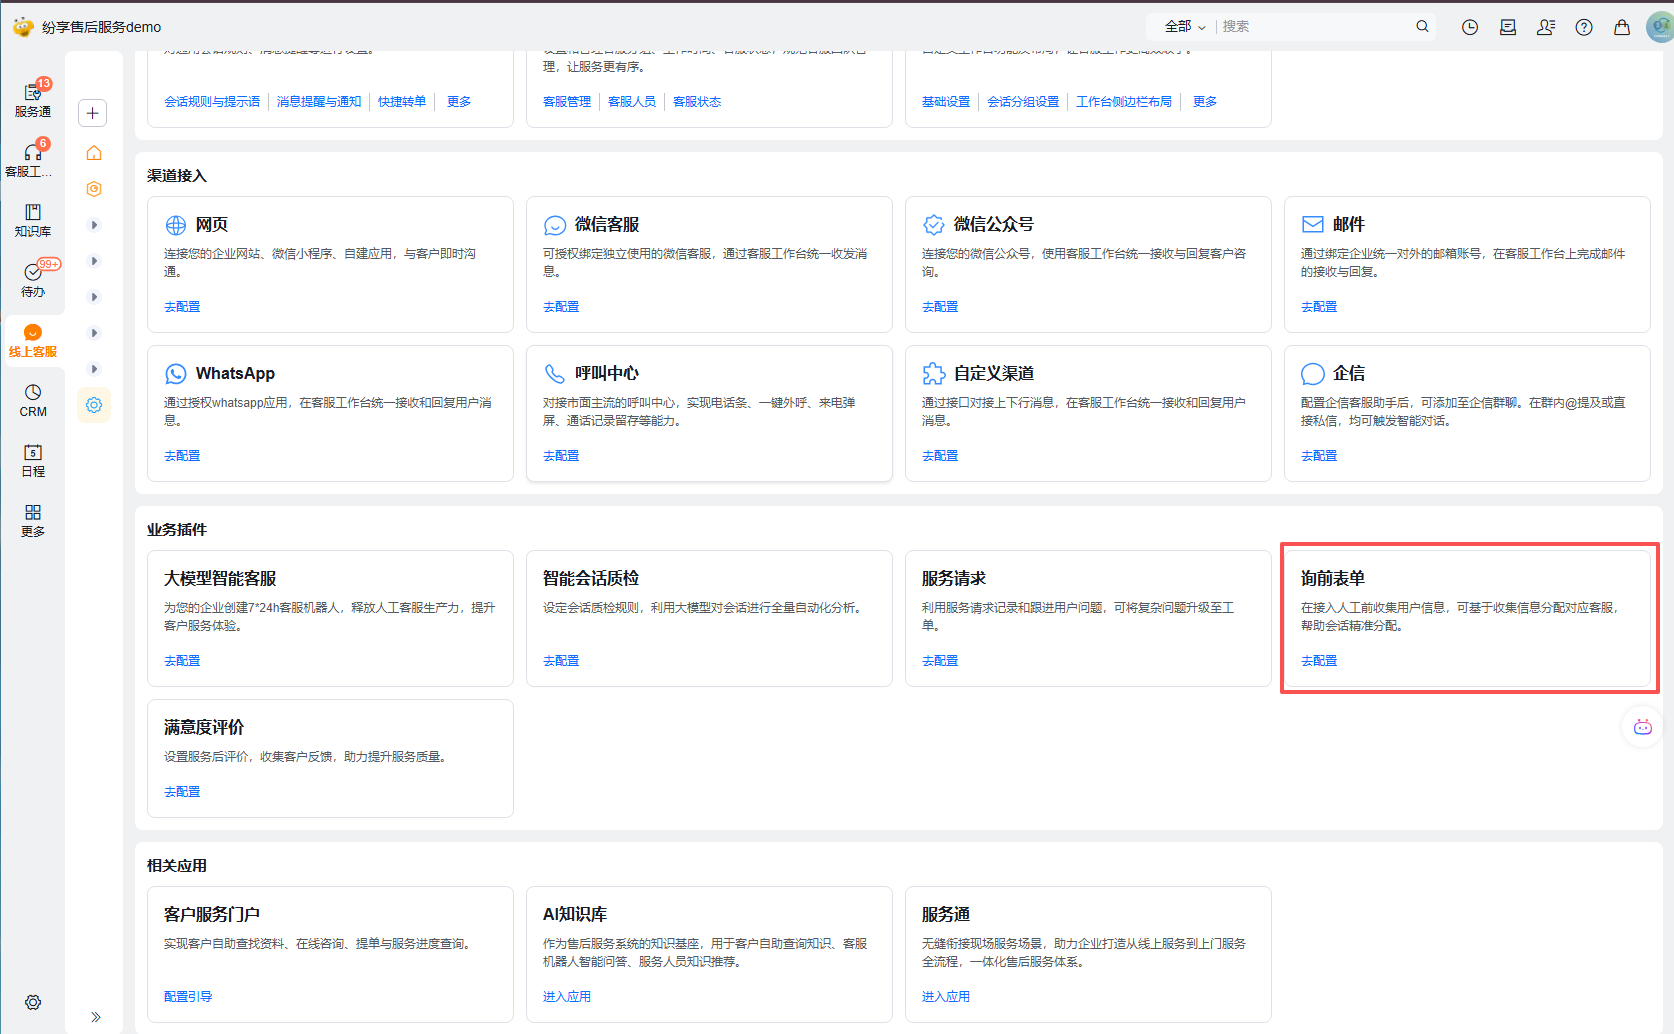Open 工作台侧边栏布局 link

1124,102
